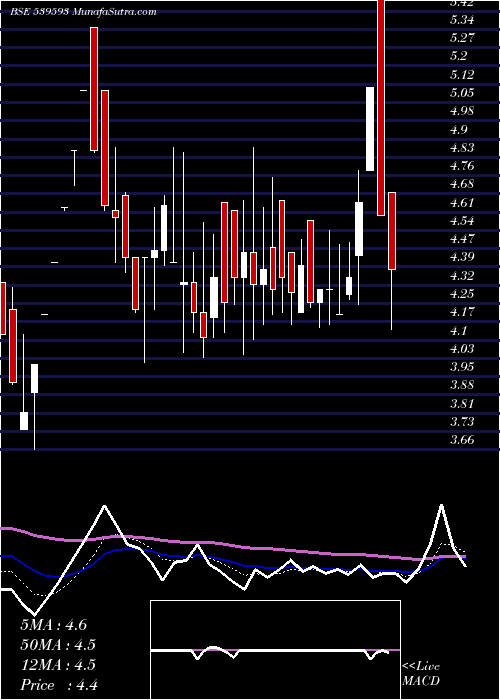
Task: Click the 5.12 price axis label
Action: 462,75
